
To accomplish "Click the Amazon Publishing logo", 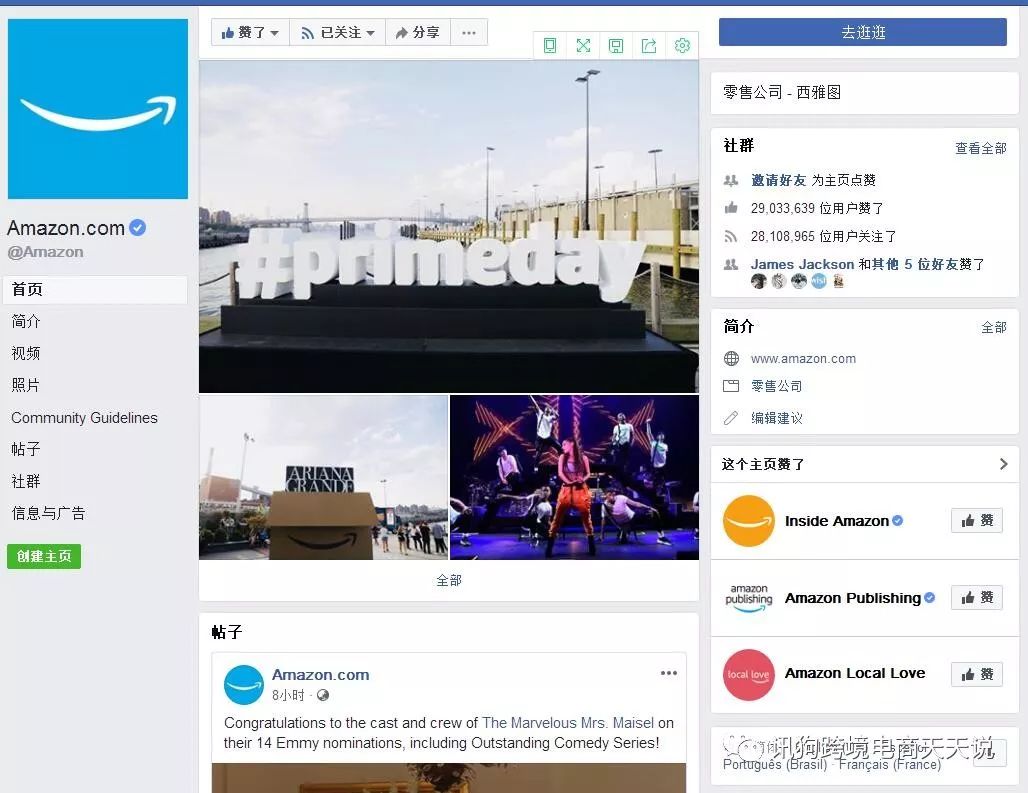I will coord(749,598).
